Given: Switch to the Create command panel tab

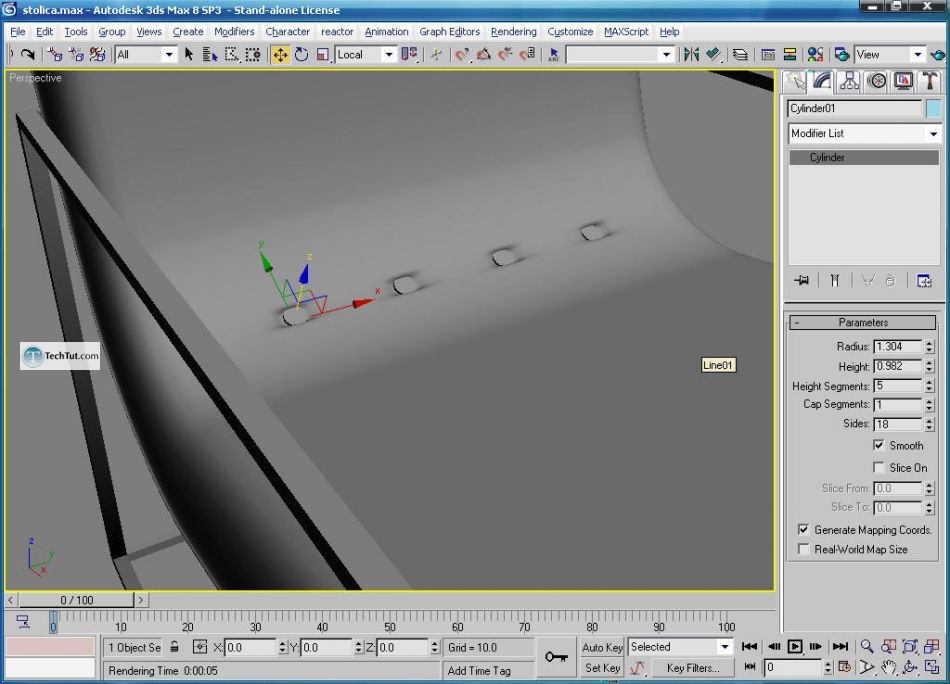Looking at the screenshot, I should point(795,82).
